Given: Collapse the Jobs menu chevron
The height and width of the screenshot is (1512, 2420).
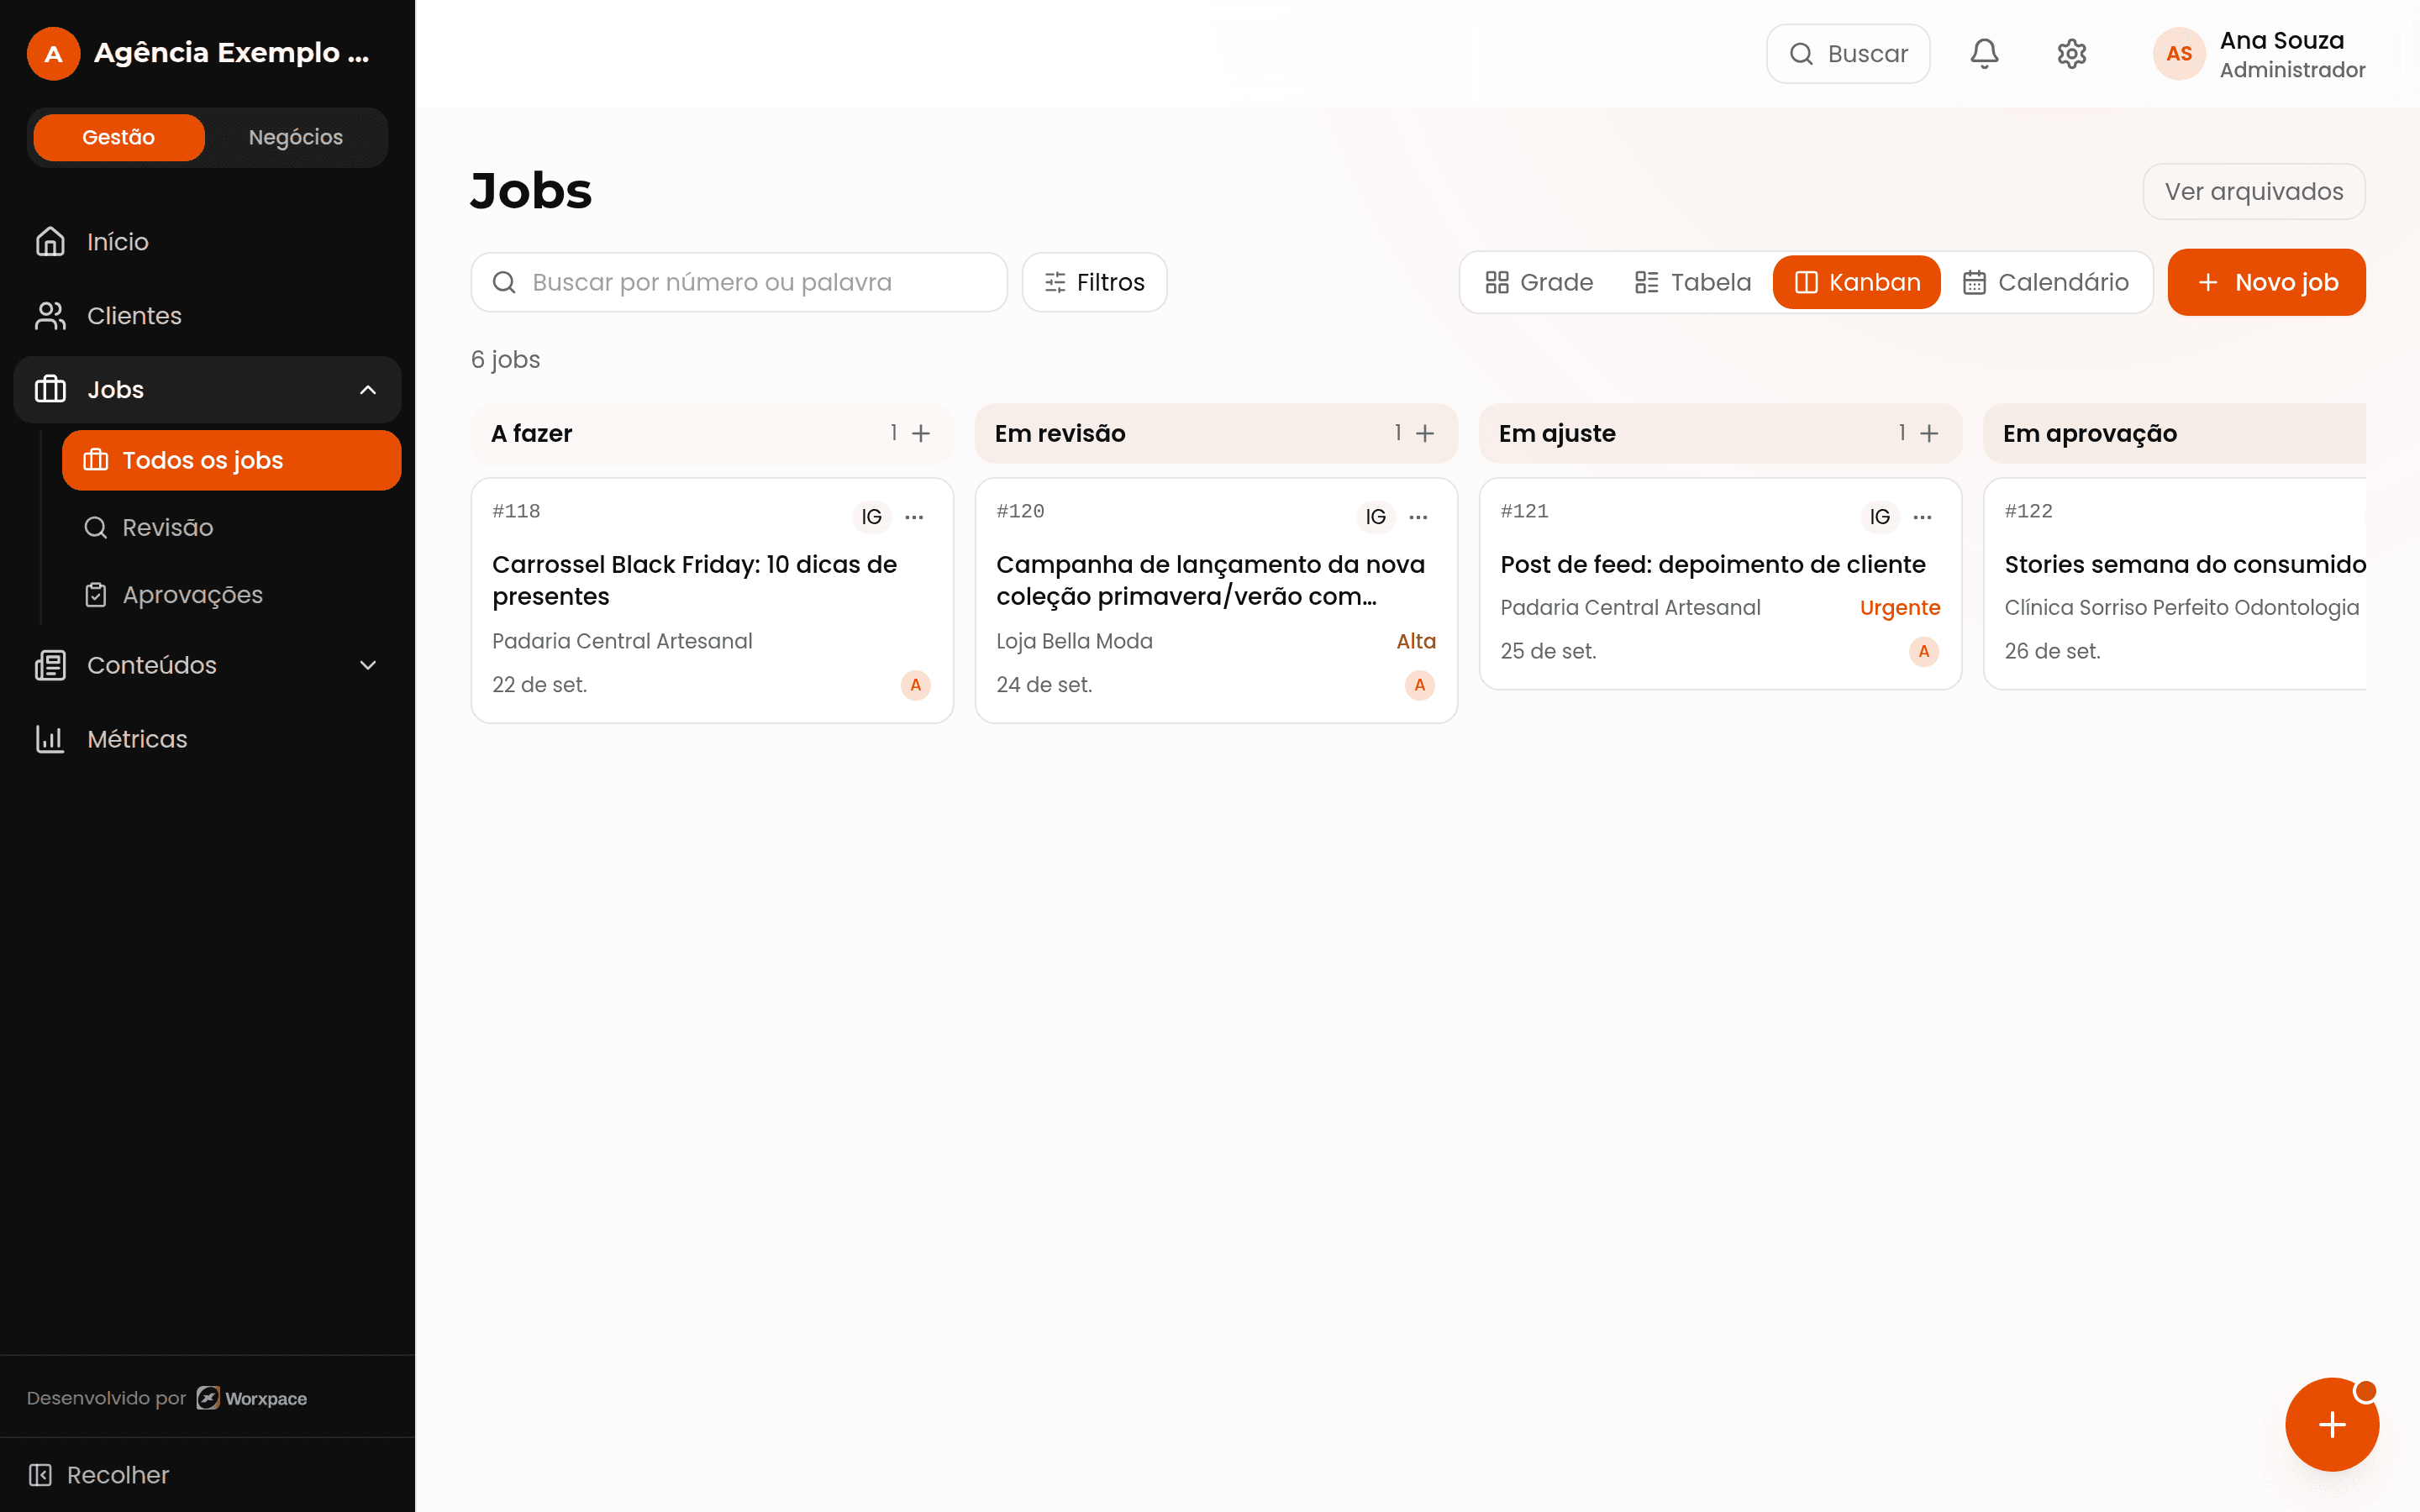Looking at the screenshot, I should [368, 390].
